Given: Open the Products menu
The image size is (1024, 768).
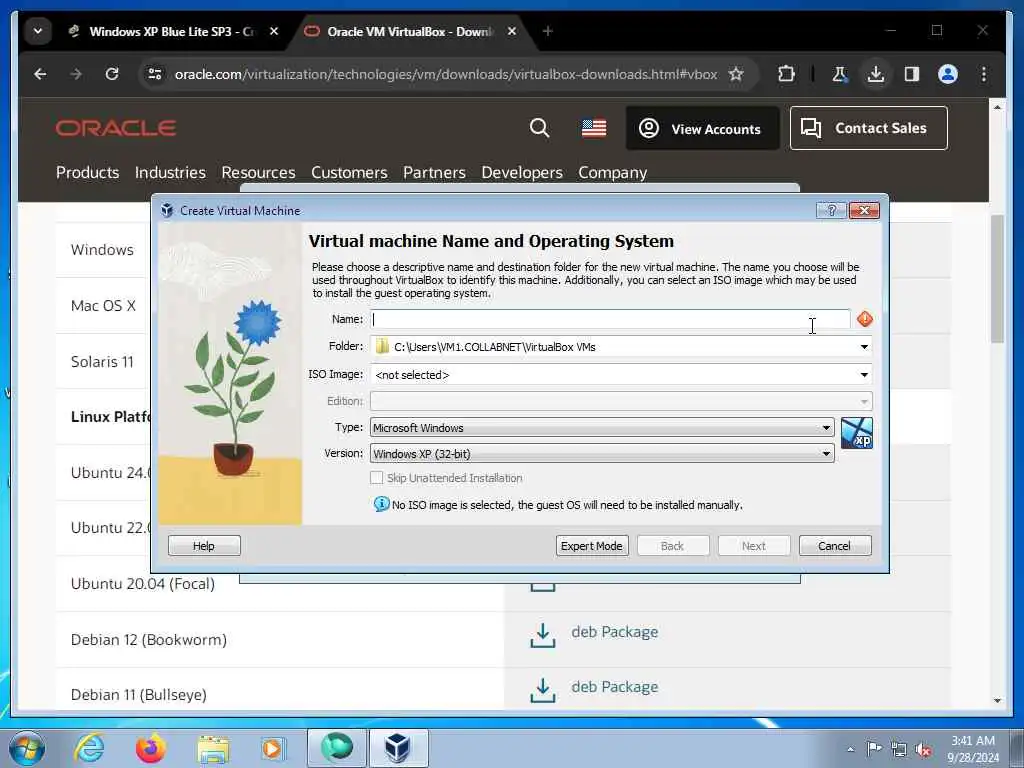Looking at the screenshot, I should coord(88,172).
